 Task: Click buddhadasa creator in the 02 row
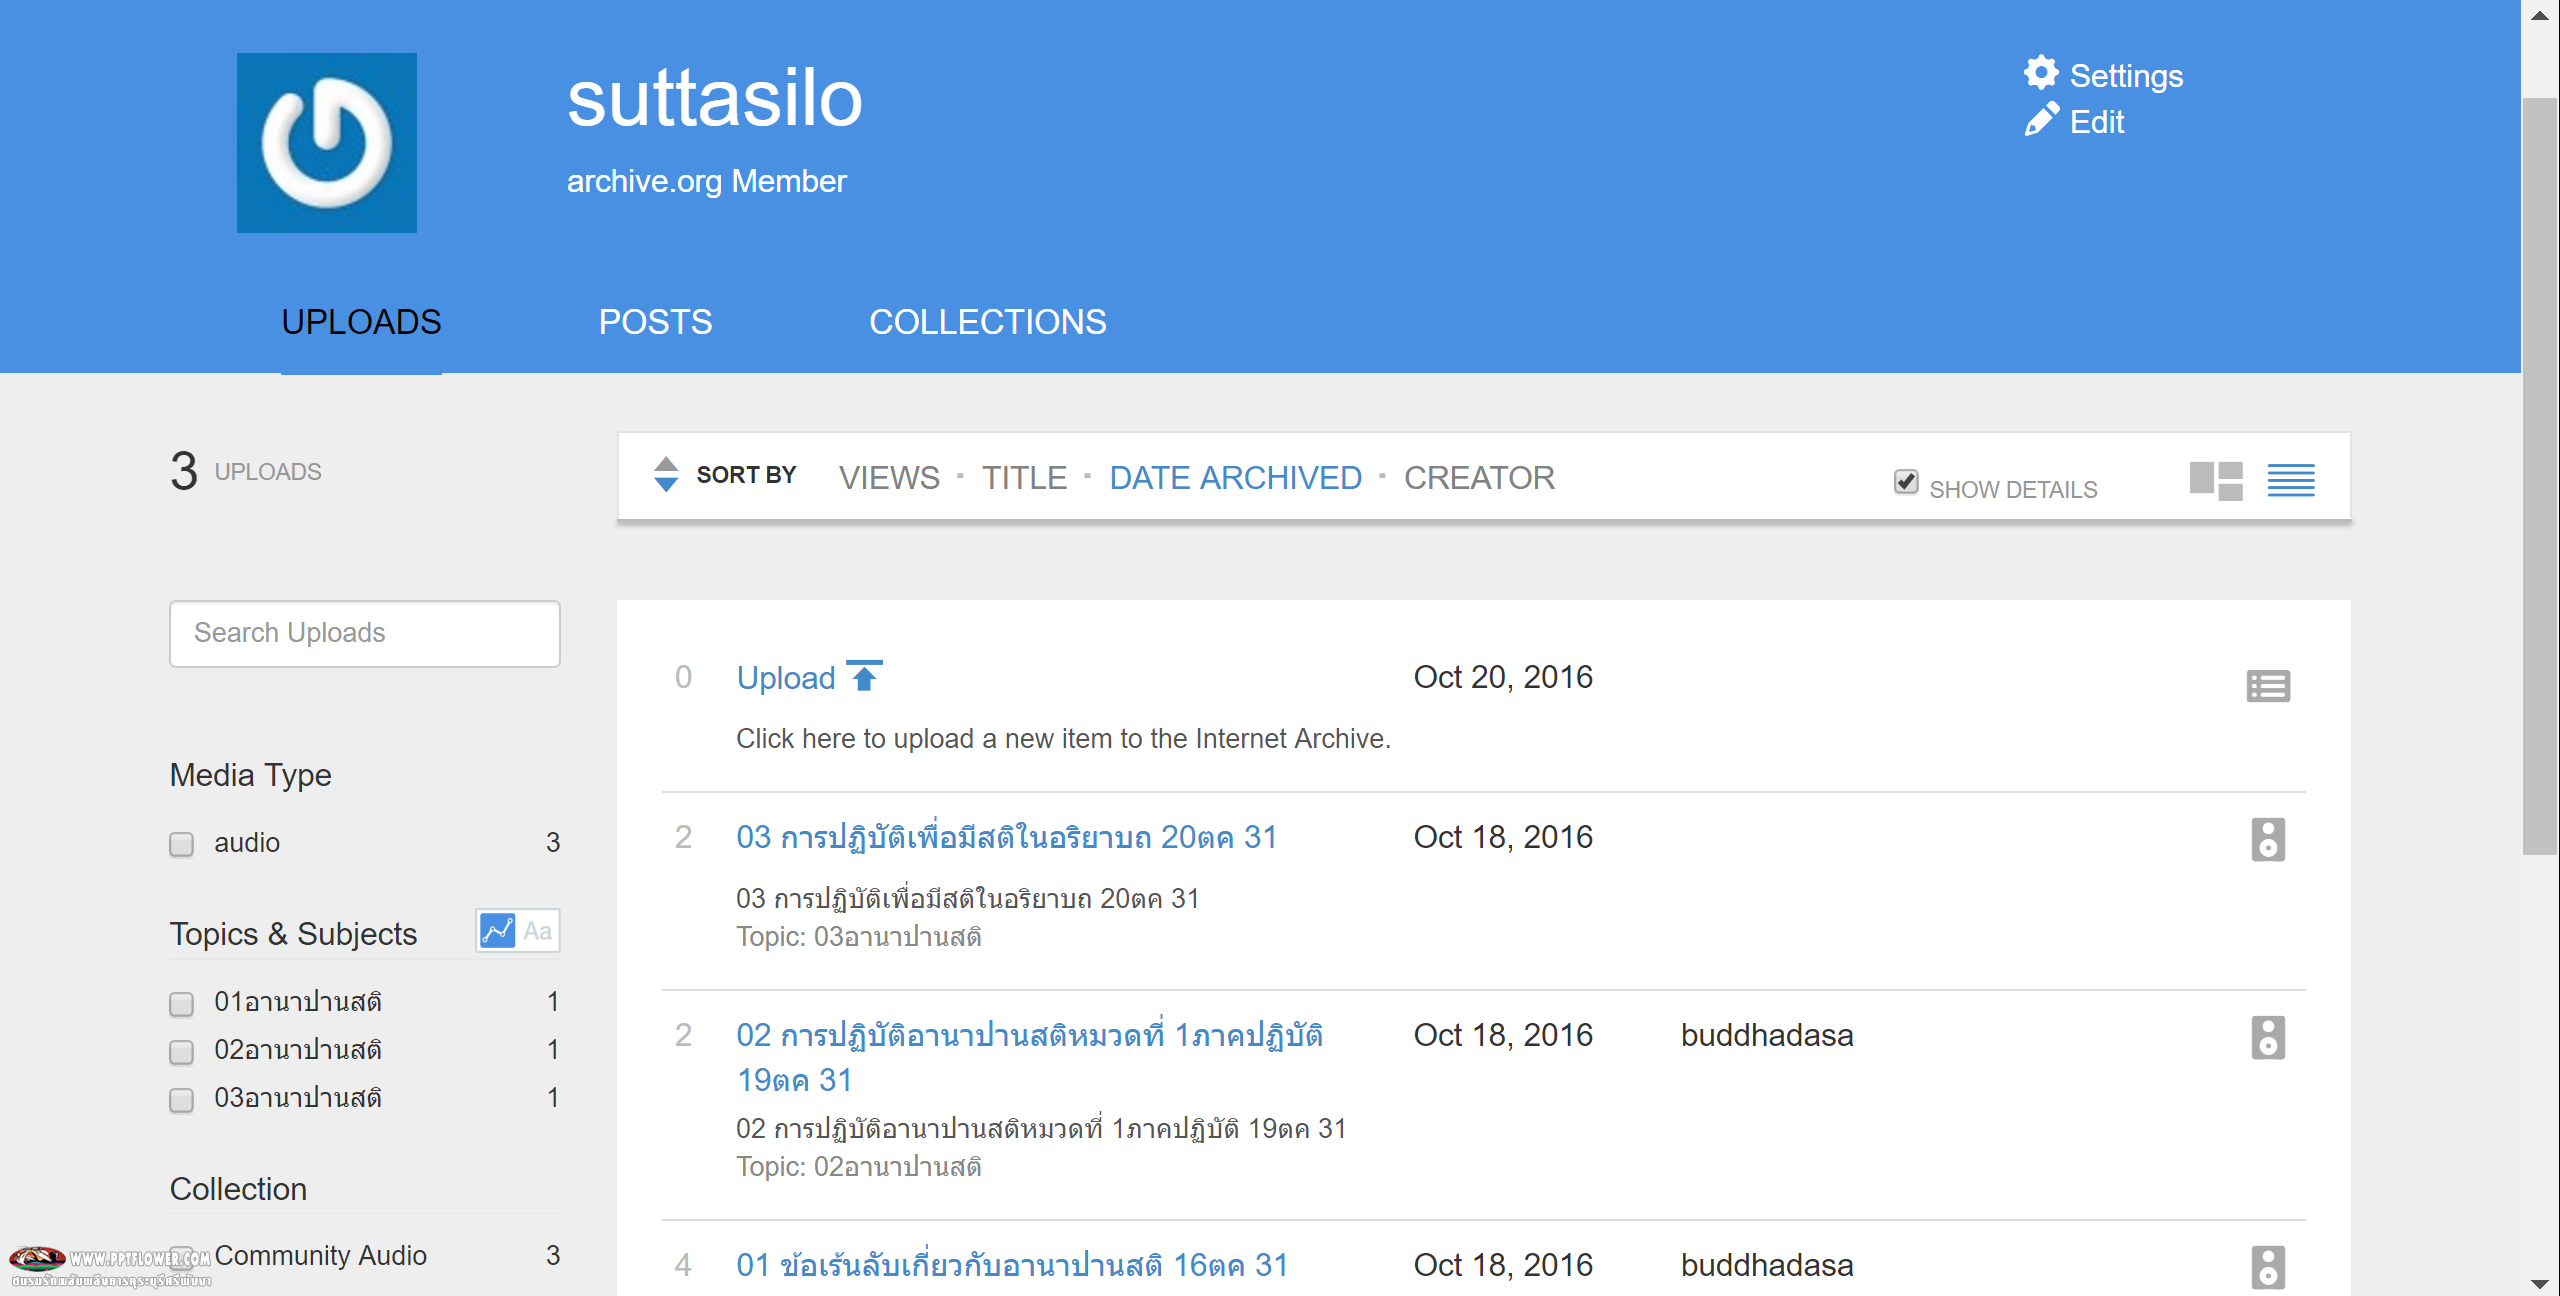coord(1767,1035)
